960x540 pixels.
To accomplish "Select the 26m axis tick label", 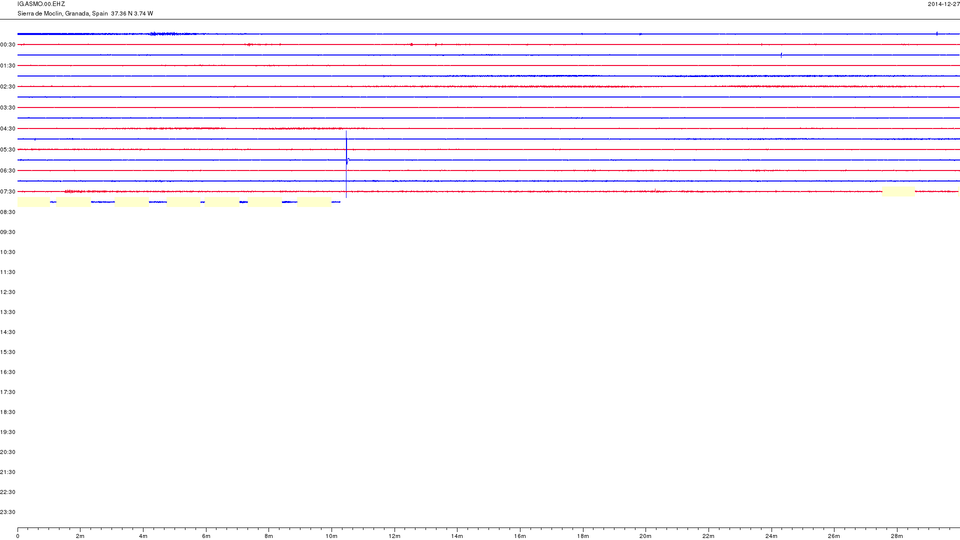I will tap(834, 536).
